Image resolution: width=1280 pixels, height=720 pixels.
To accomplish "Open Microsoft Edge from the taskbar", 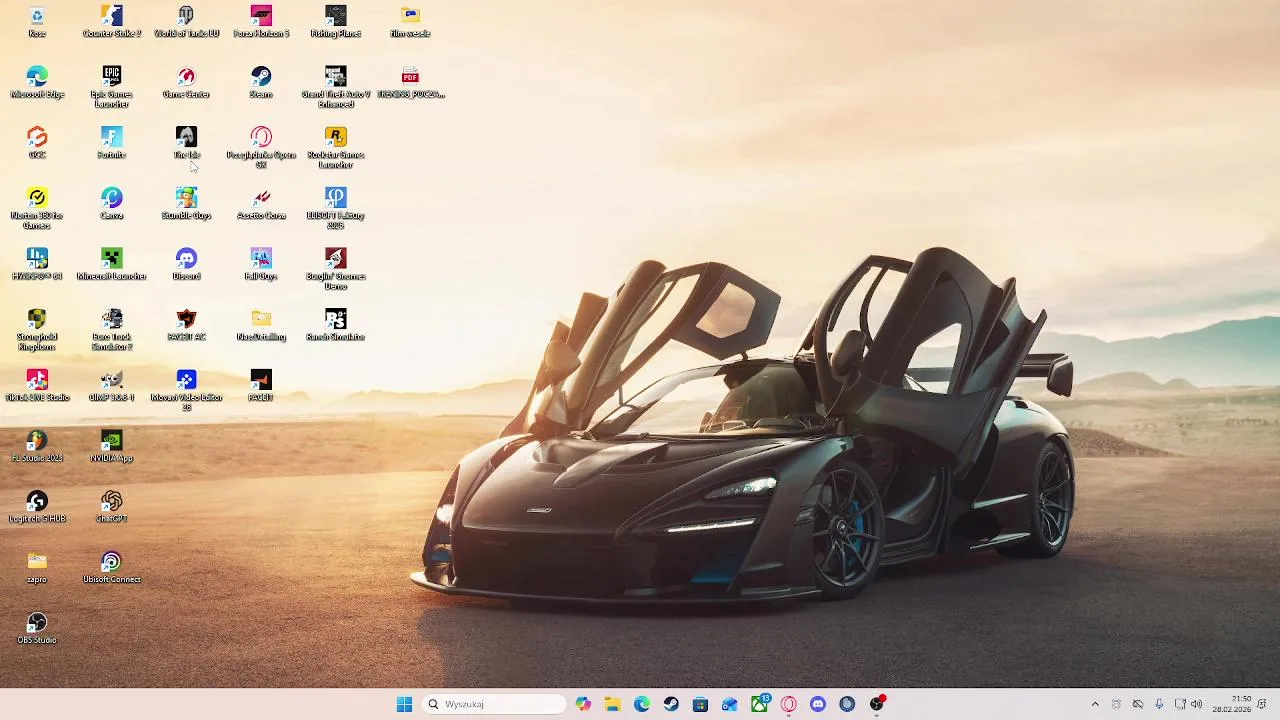I will tap(642, 704).
